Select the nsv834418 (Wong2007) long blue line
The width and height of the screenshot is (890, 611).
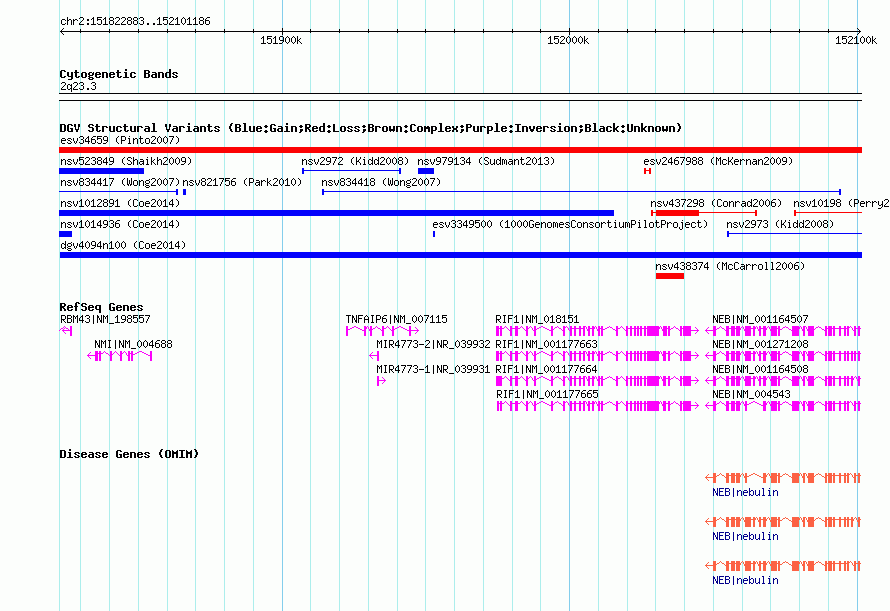581,192
